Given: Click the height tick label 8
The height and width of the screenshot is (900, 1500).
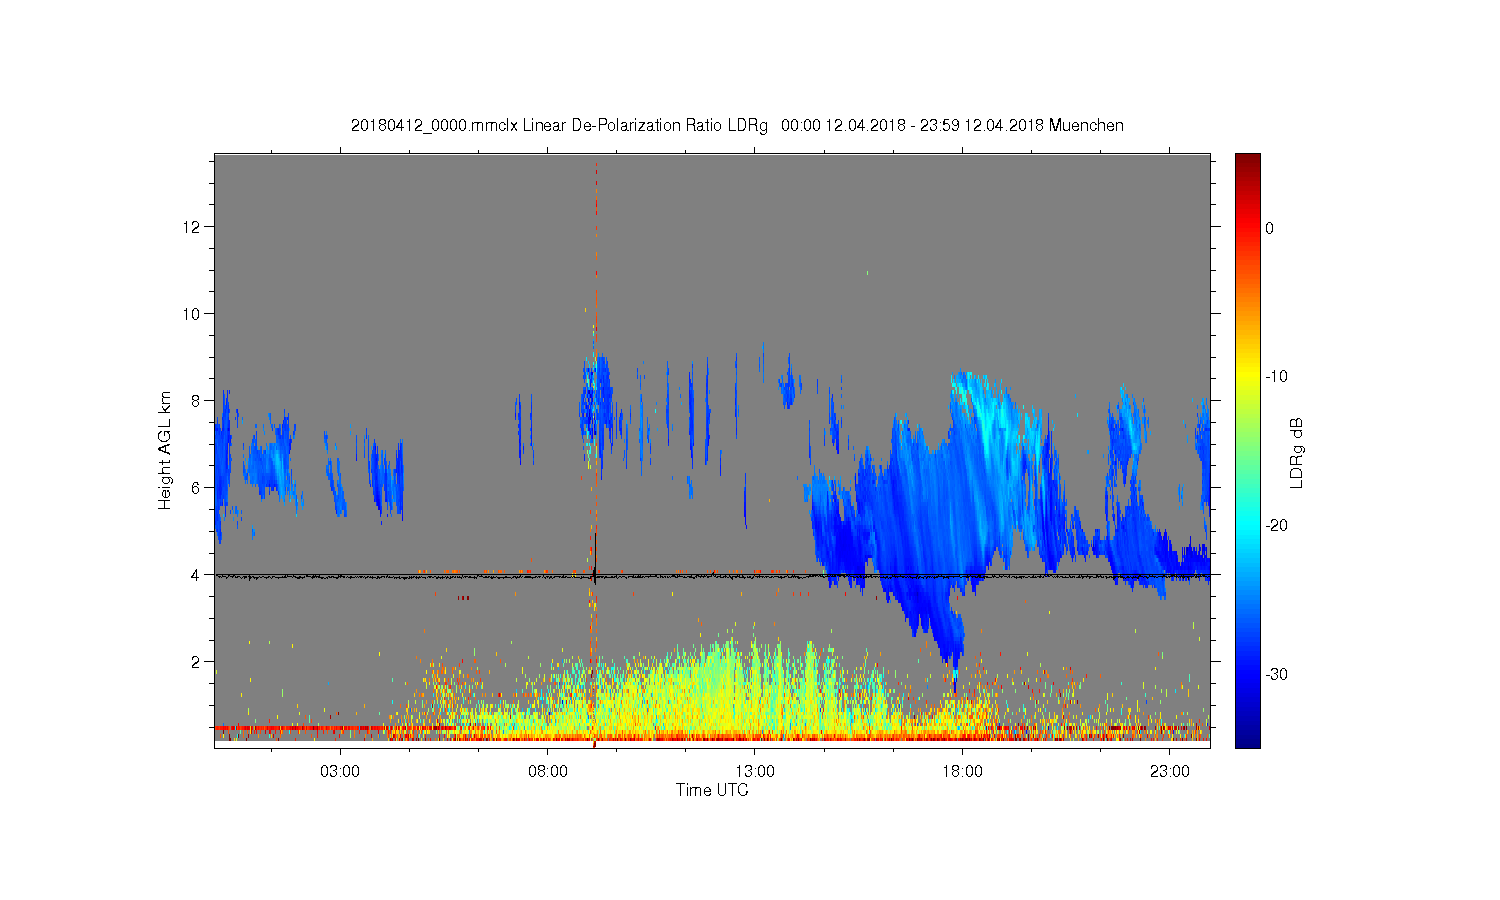Looking at the screenshot, I should 195,401.
